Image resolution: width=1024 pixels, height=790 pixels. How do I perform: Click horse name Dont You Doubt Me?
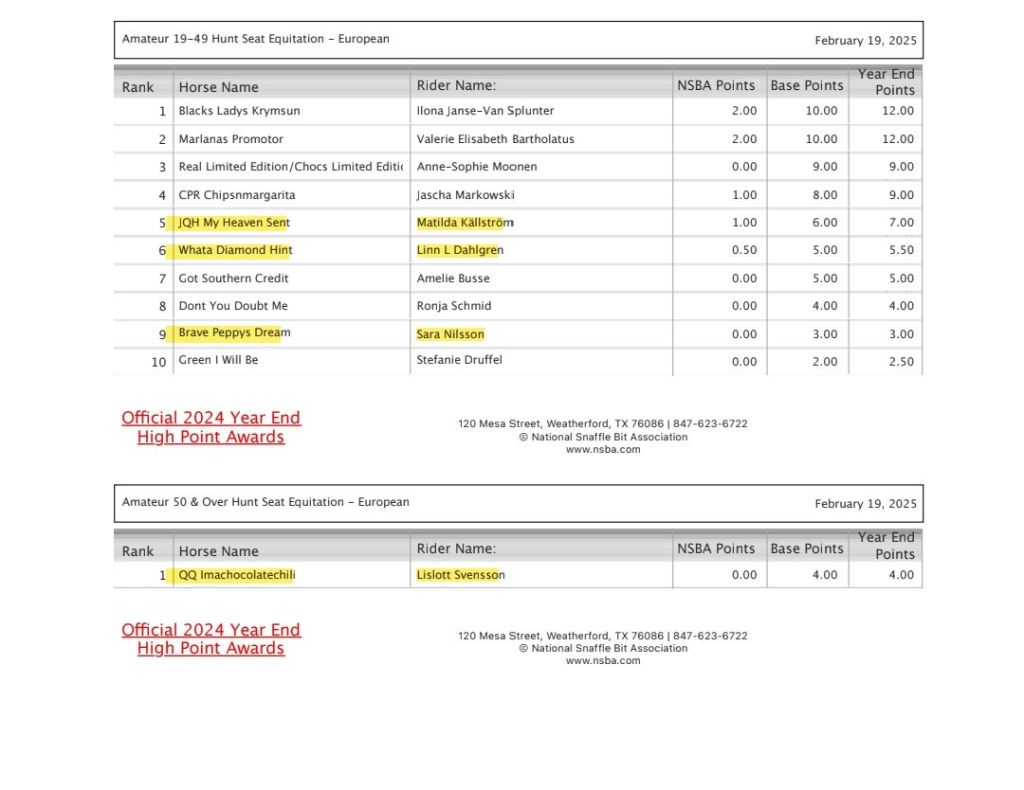pos(233,306)
